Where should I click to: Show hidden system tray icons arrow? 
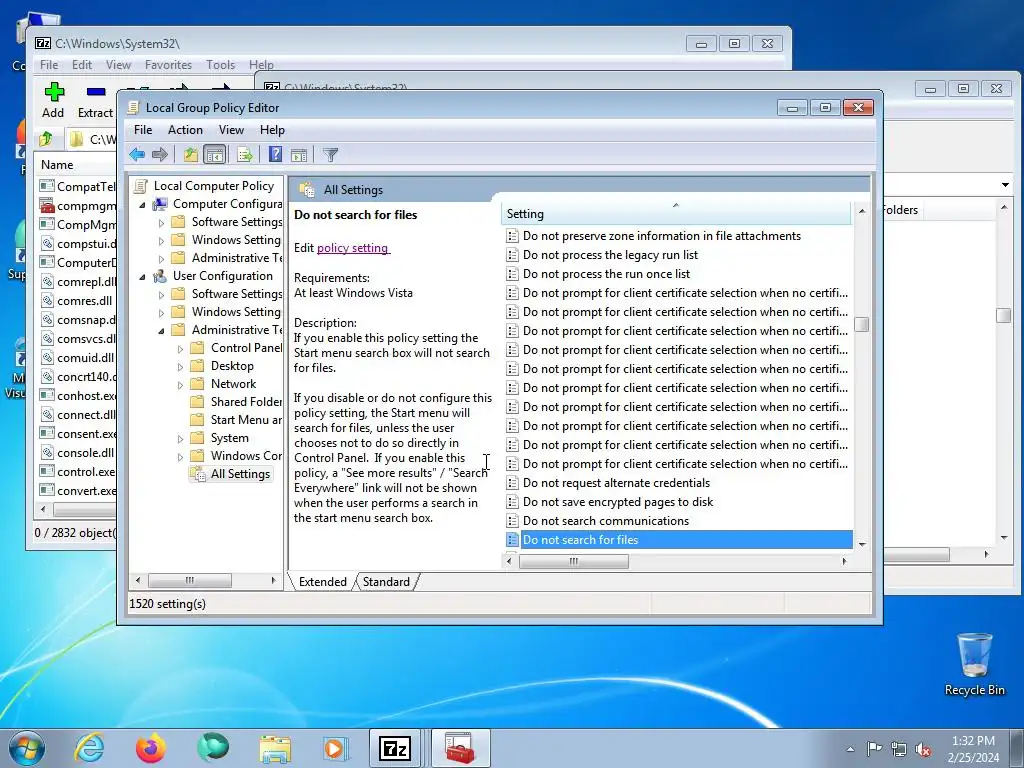click(x=850, y=749)
